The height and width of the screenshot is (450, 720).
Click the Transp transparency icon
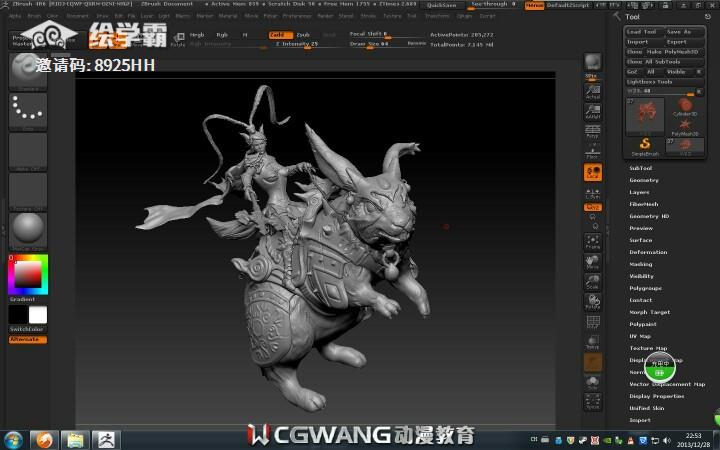pos(593,343)
